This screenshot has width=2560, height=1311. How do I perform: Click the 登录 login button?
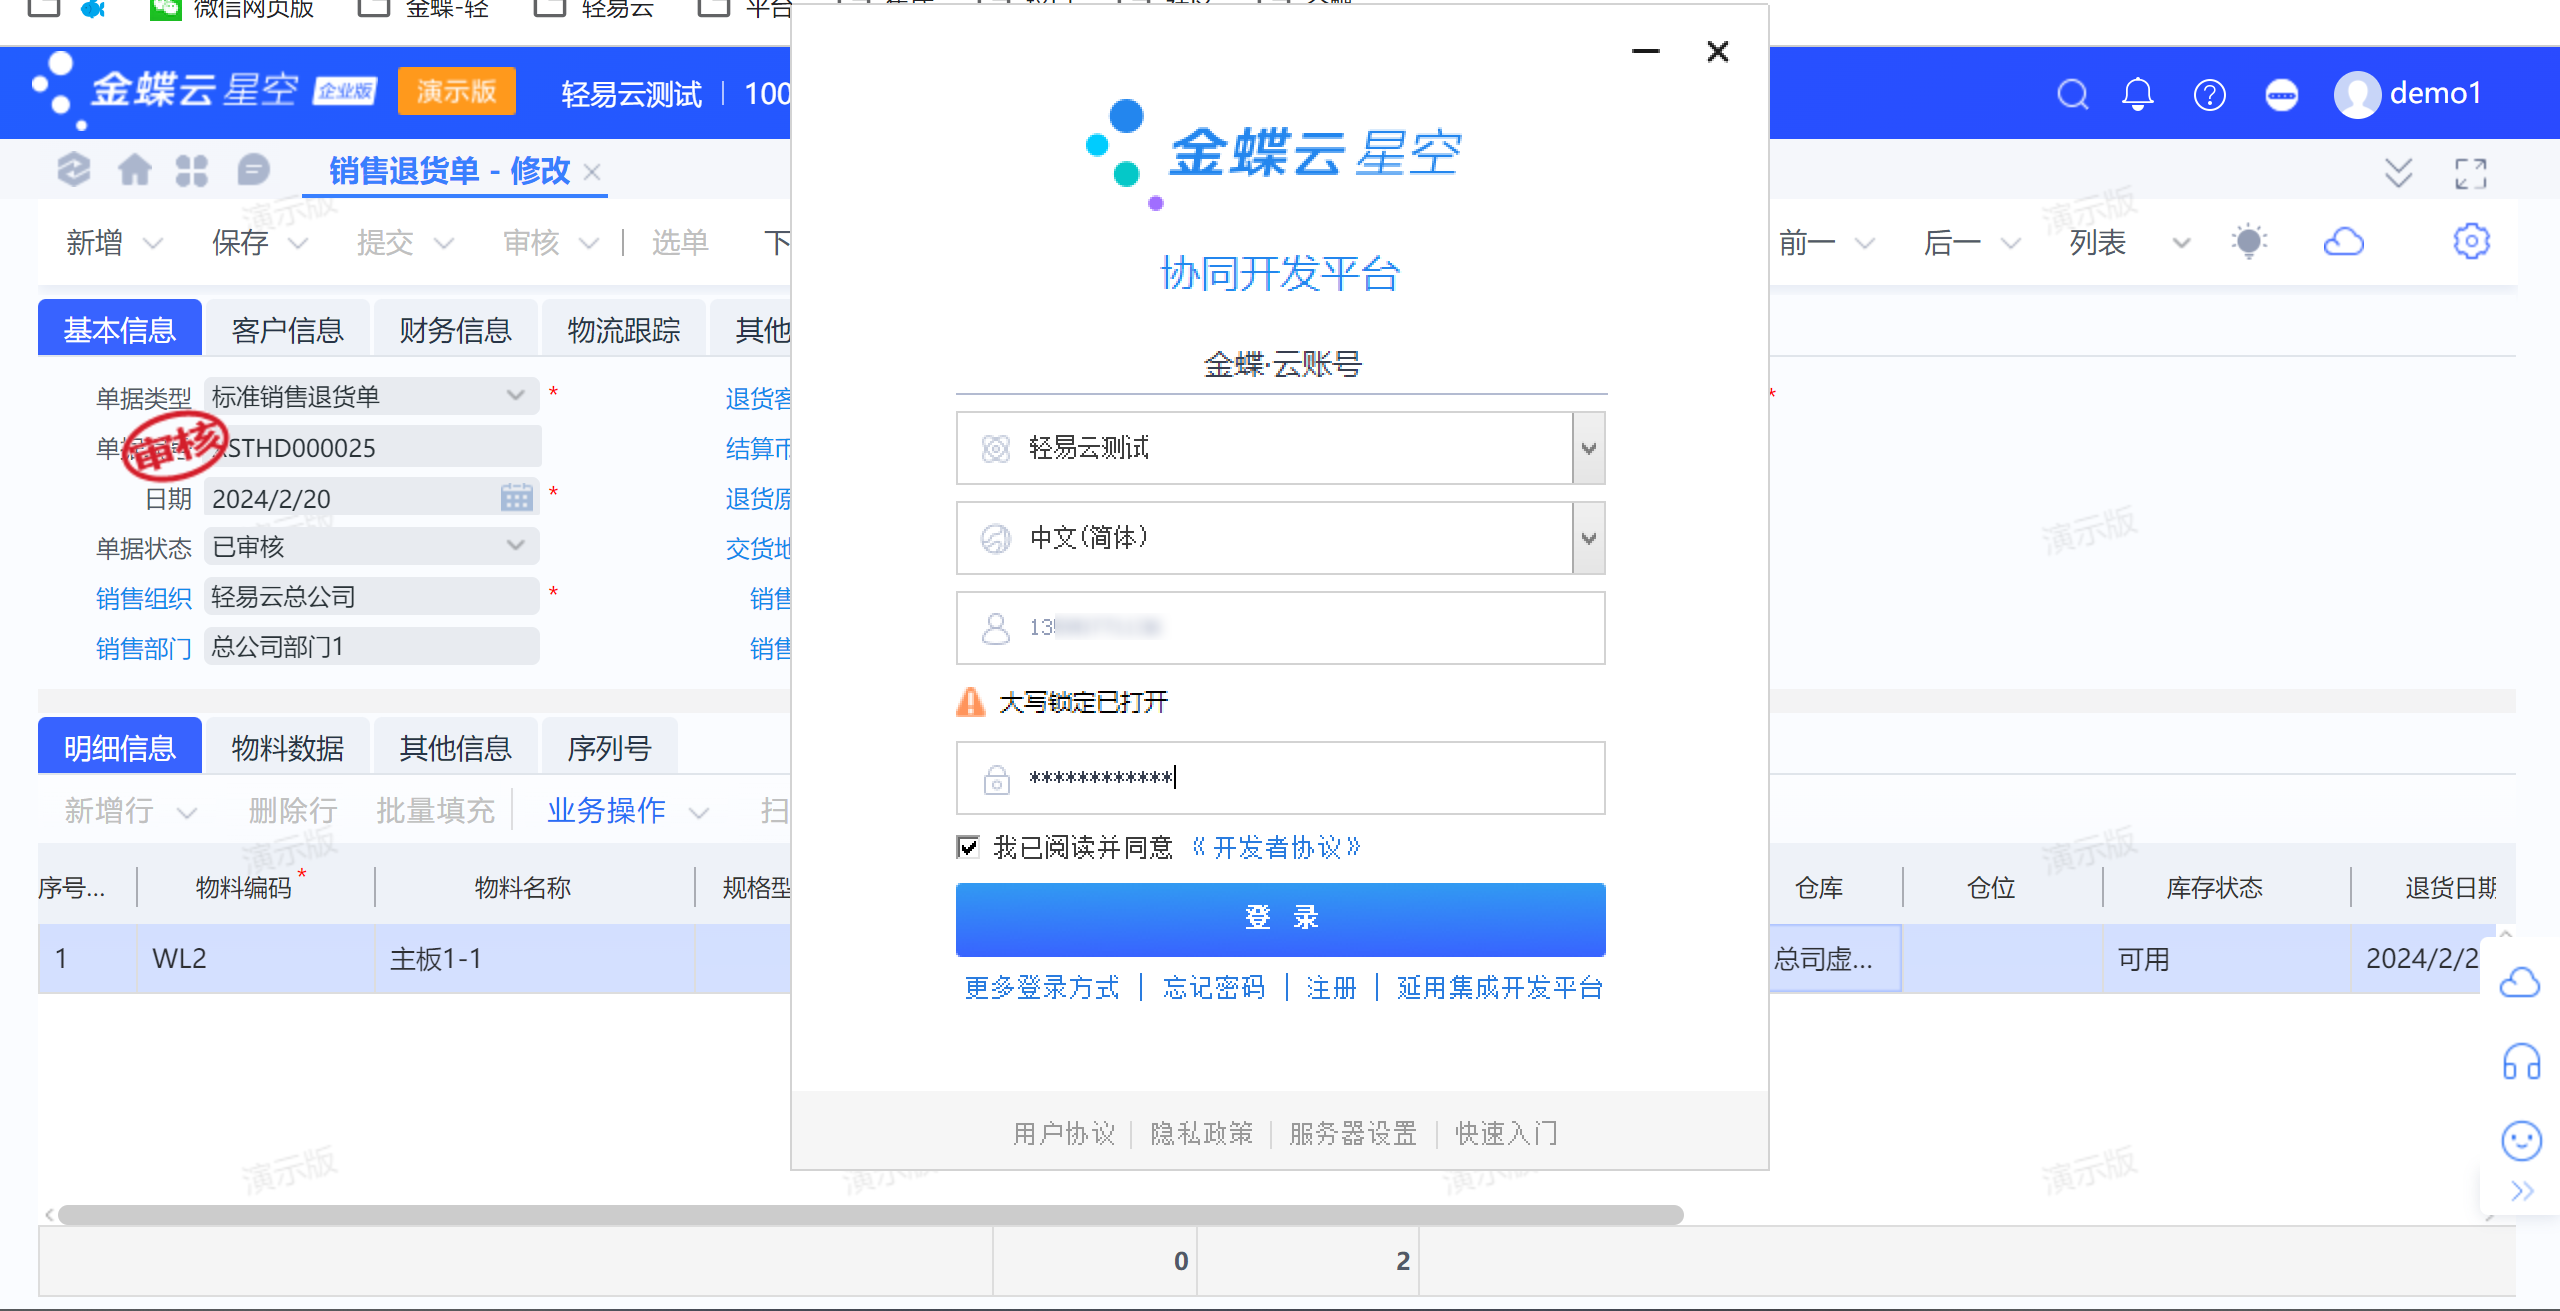1280,918
